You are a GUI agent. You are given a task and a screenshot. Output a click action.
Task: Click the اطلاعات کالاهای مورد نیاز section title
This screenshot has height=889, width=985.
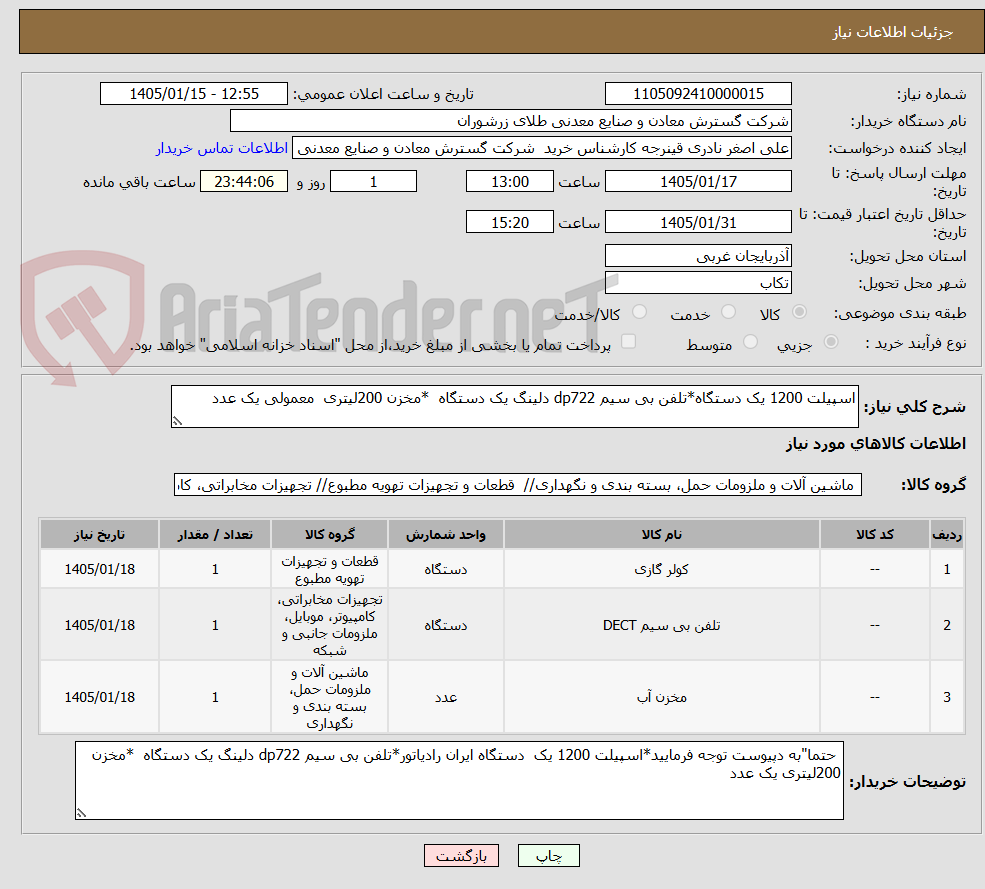coord(876,444)
